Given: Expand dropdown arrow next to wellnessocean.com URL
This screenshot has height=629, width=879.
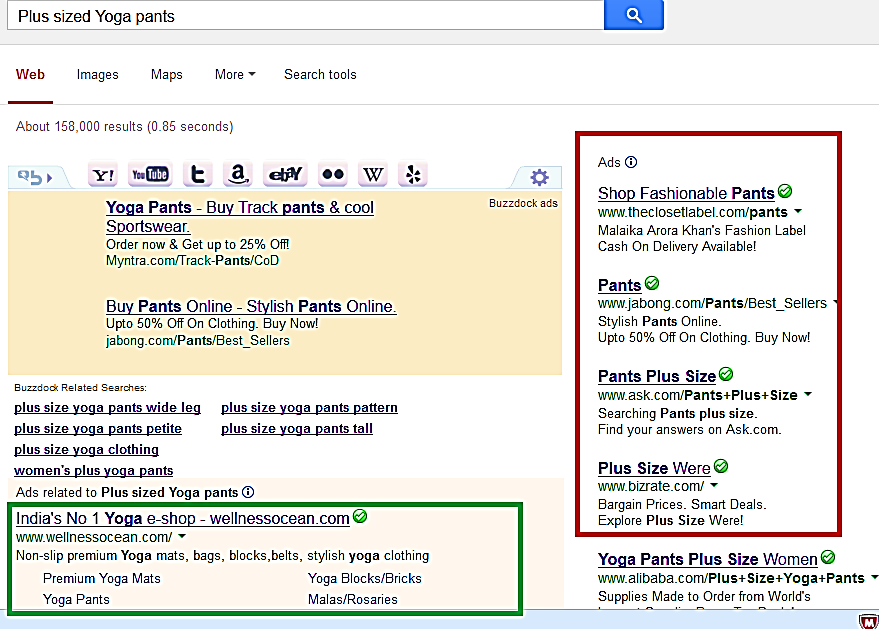Looking at the screenshot, I should (x=182, y=536).
